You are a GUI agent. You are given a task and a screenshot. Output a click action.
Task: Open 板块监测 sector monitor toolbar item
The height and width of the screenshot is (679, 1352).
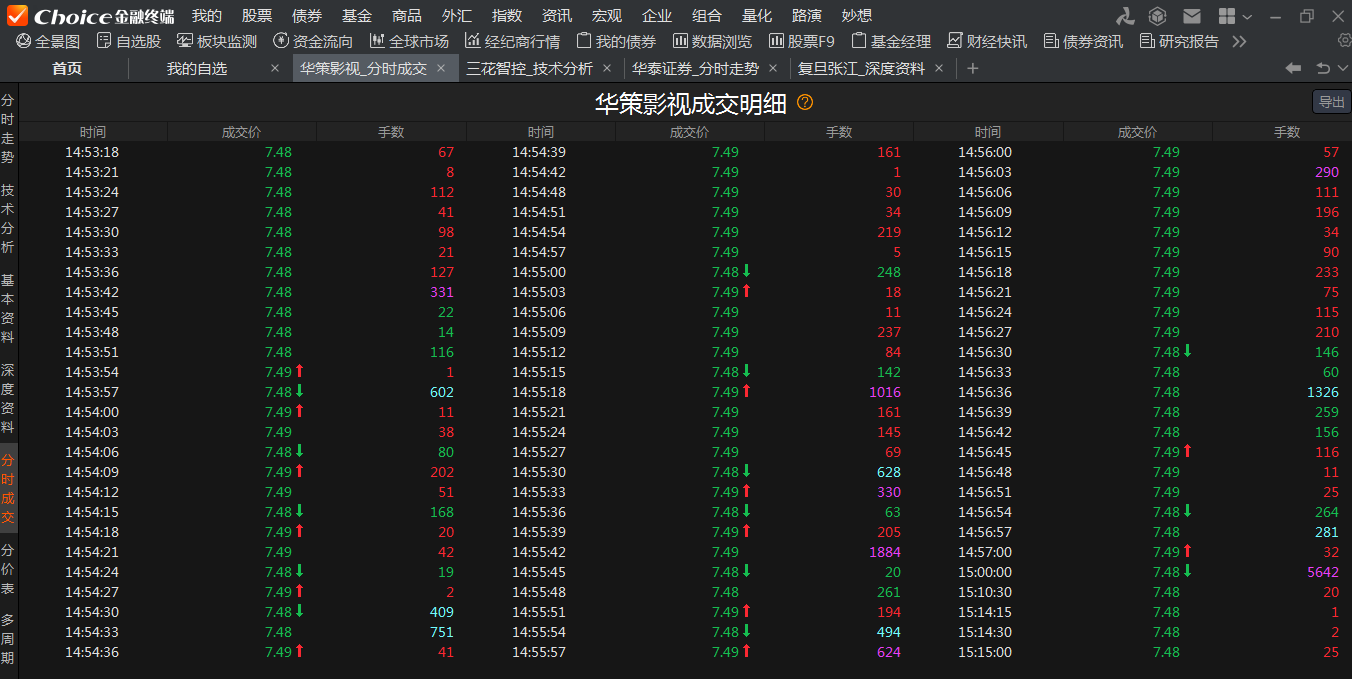(216, 41)
